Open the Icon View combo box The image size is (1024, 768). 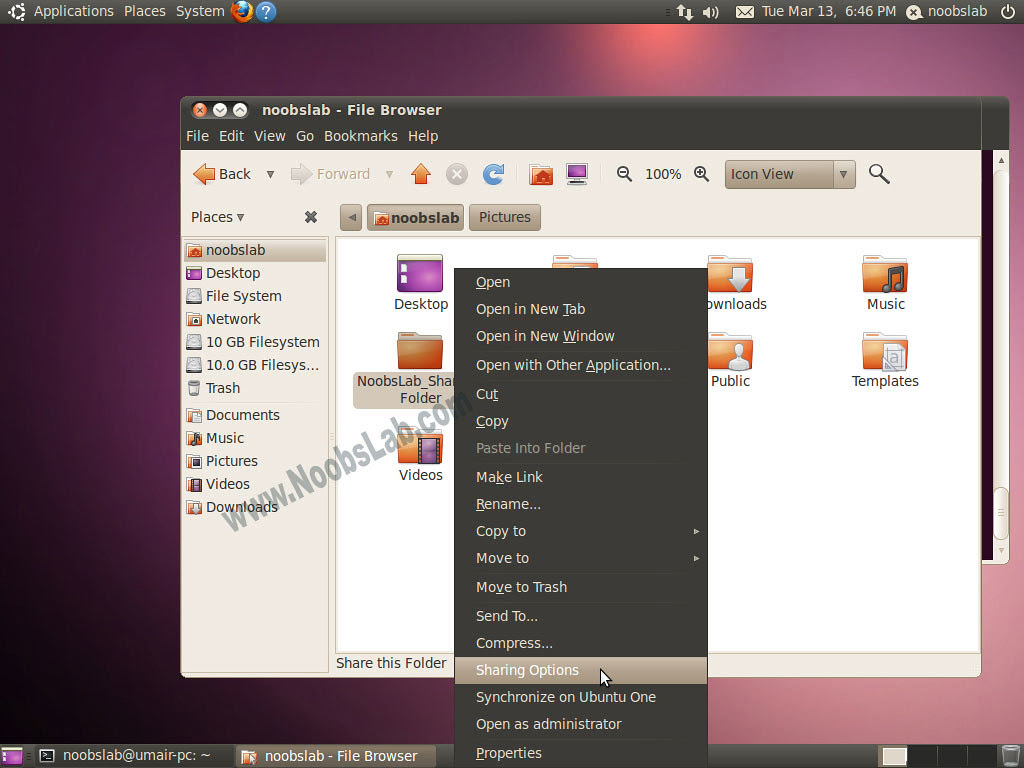(790, 174)
